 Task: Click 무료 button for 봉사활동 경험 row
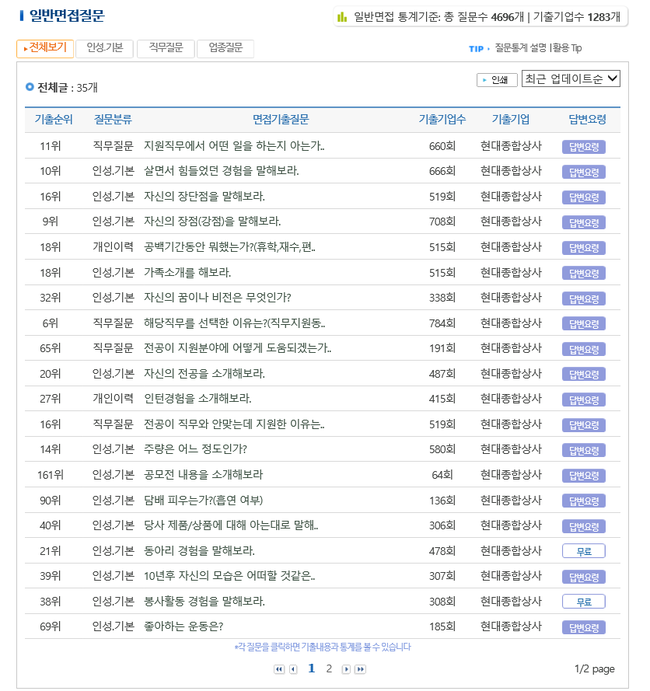(x=583, y=602)
